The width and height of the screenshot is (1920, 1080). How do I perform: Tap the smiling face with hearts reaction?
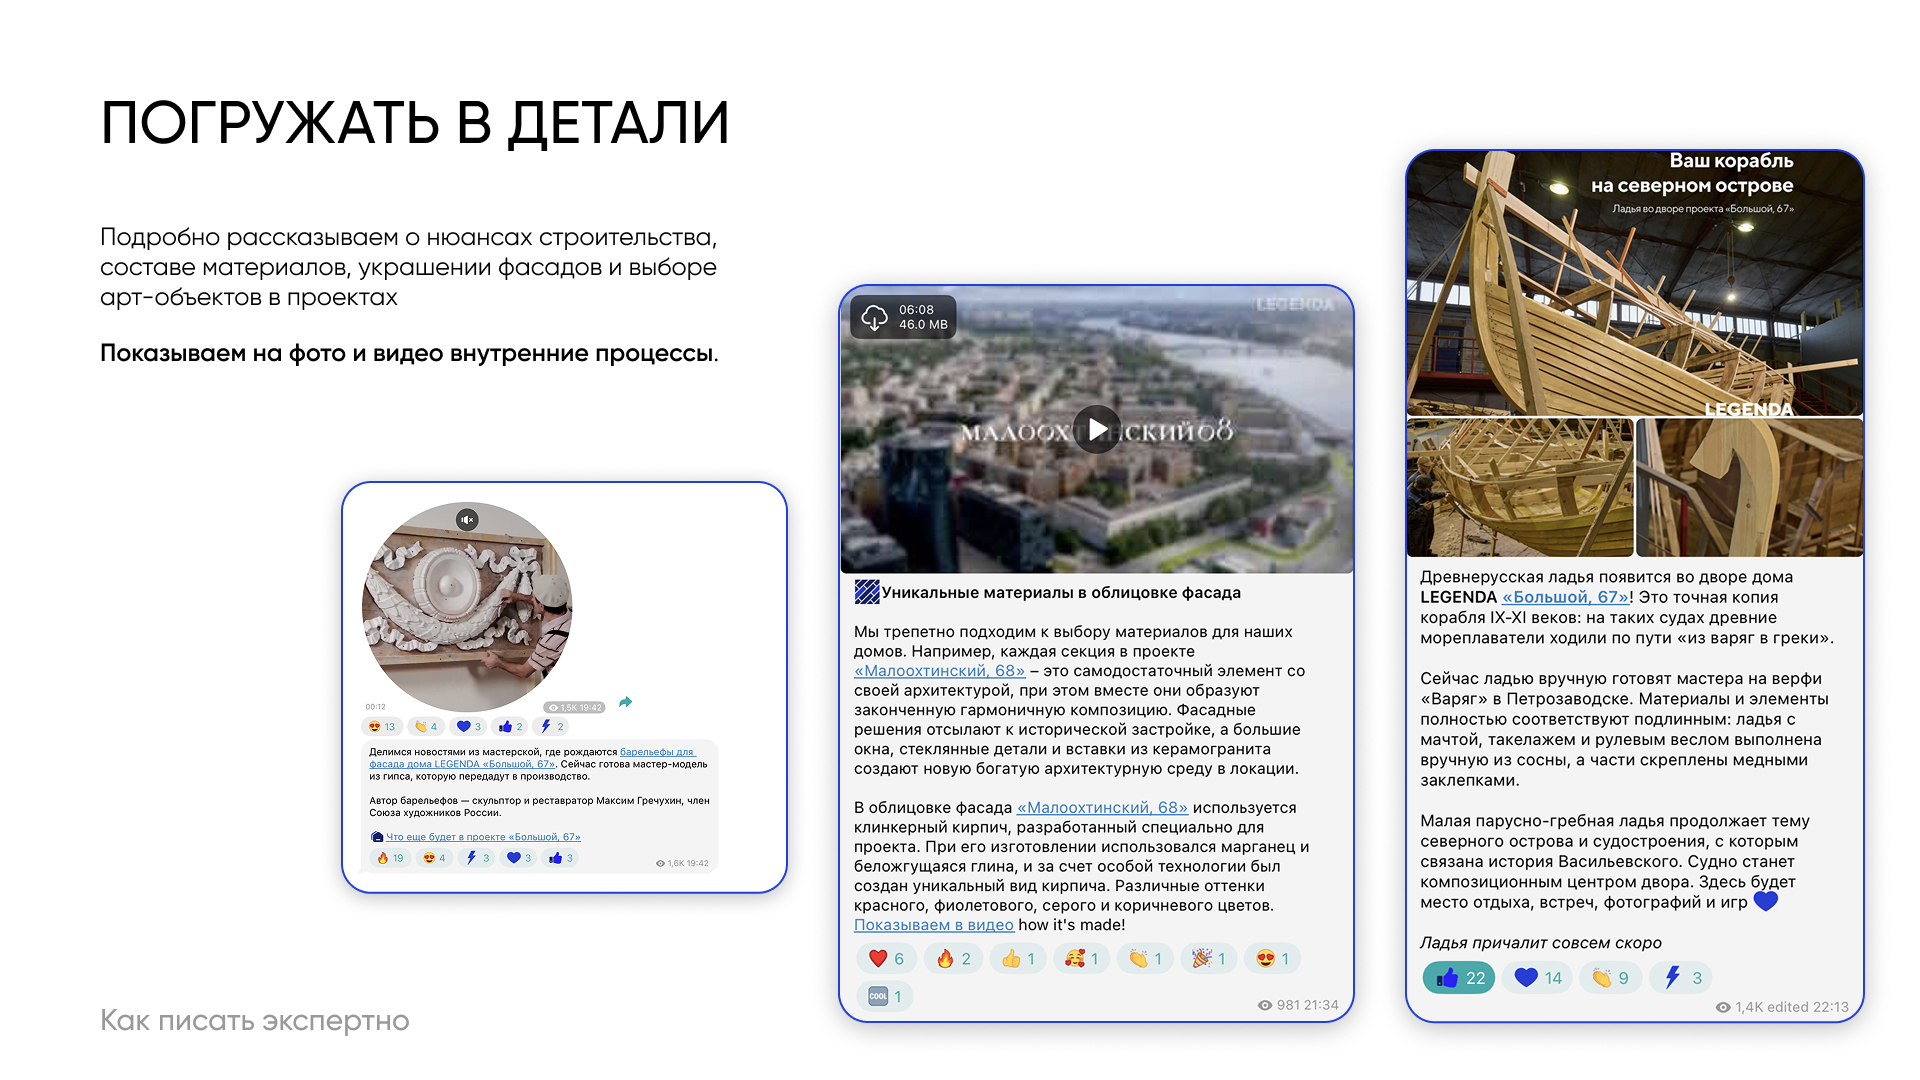click(1082, 959)
